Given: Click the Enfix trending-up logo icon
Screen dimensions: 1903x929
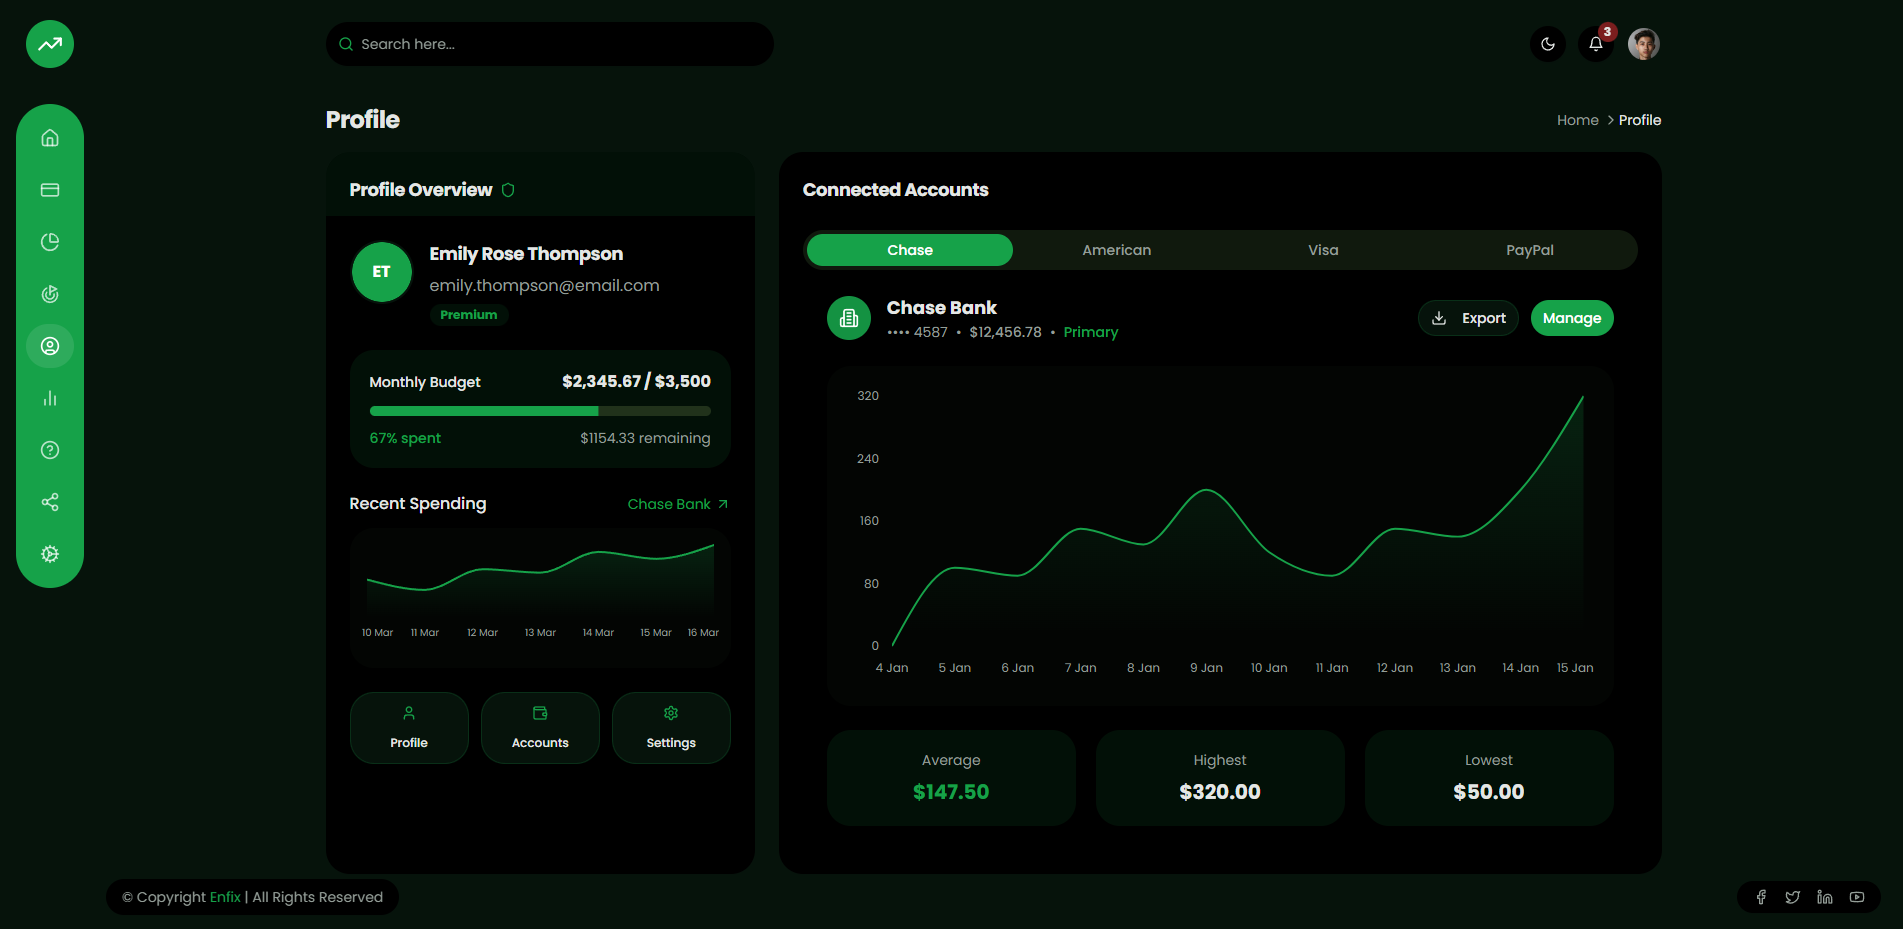Looking at the screenshot, I should [50, 44].
